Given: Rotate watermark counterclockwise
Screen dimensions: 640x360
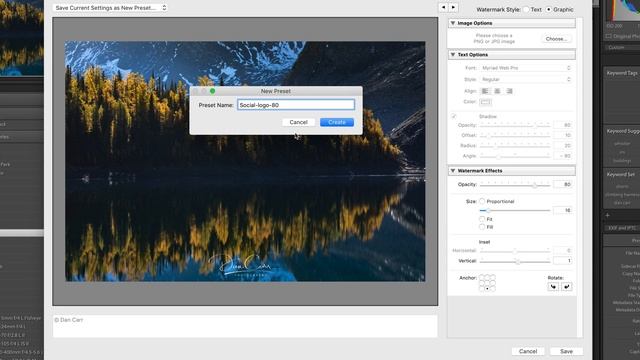Looking at the screenshot, I should tap(553, 287).
